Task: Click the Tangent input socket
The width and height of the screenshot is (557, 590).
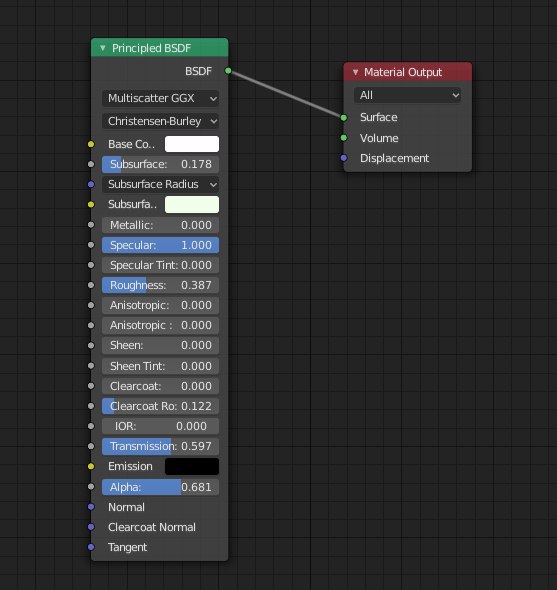Action: click(x=91, y=547)
